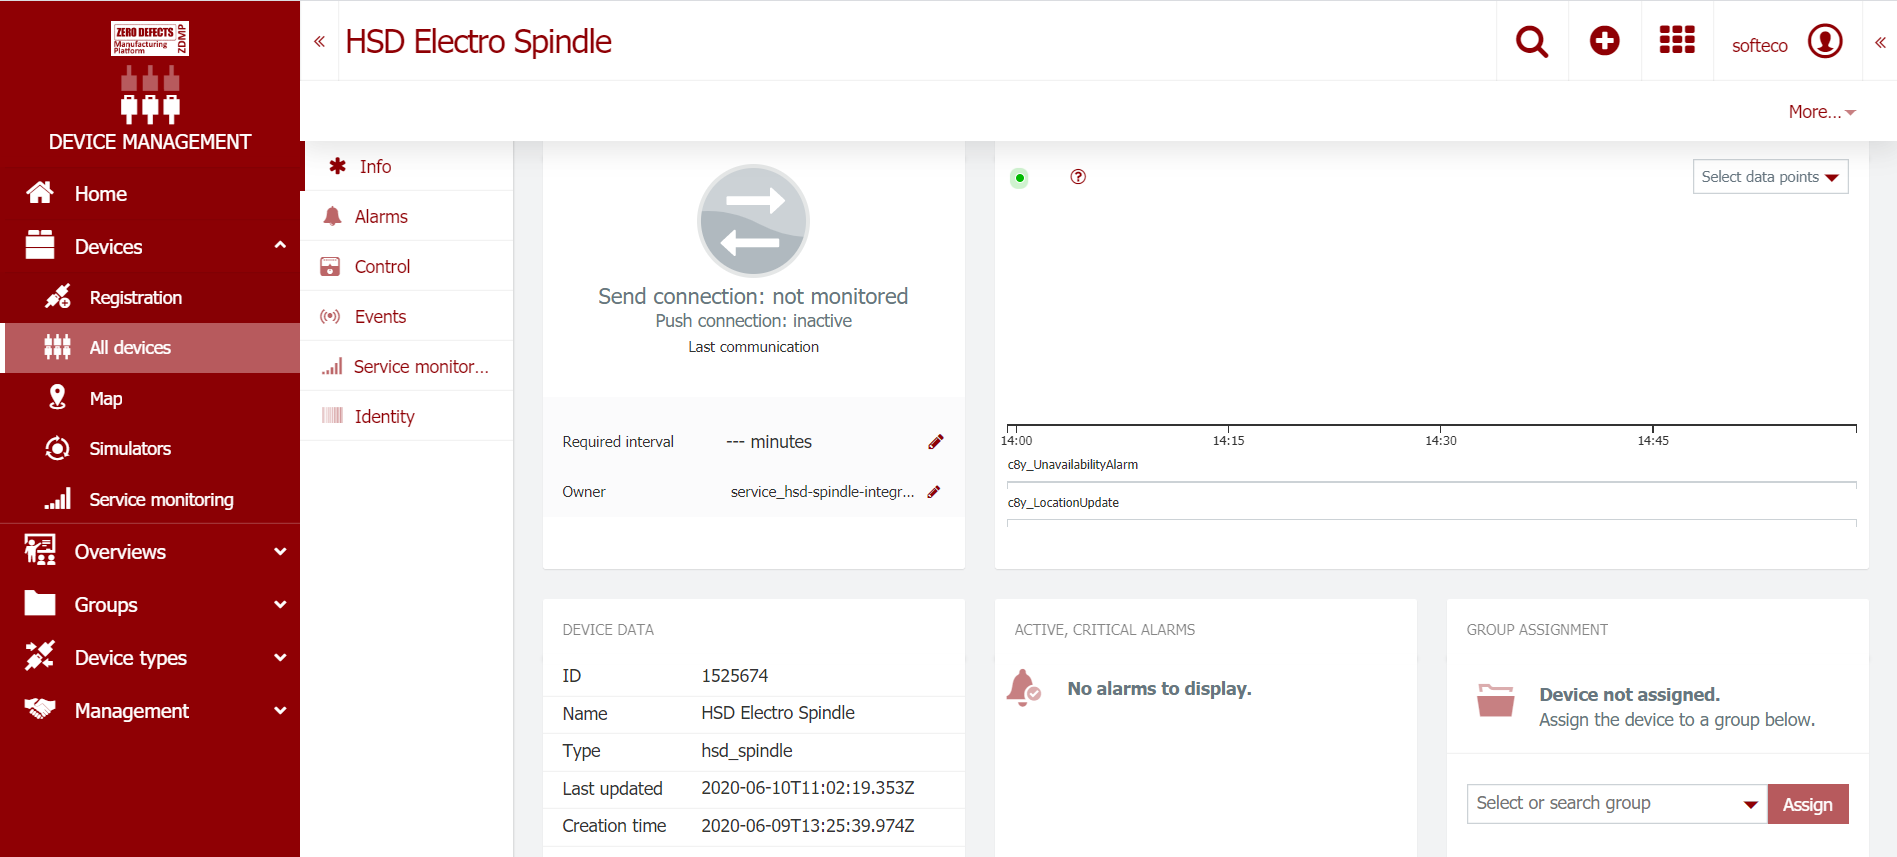1897x857 pixels.
Task: Edit the Required interval with pencil icon
Action: (936, 442)
